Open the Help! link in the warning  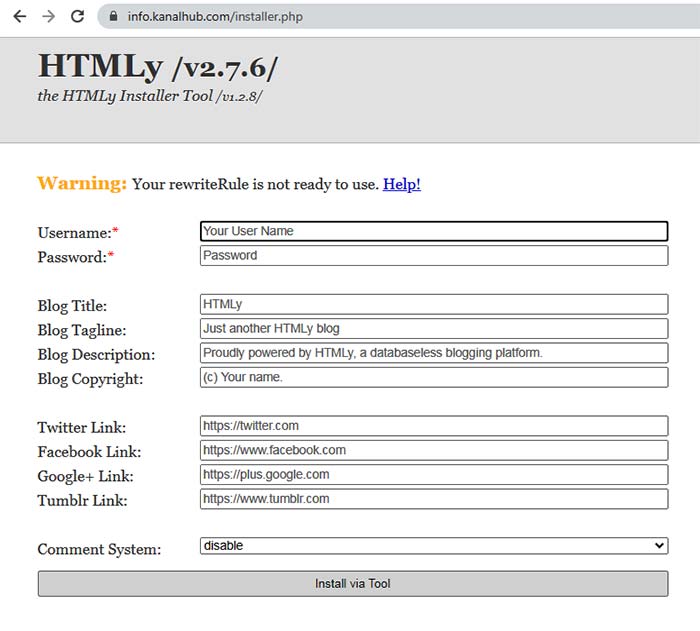[402, 184]
